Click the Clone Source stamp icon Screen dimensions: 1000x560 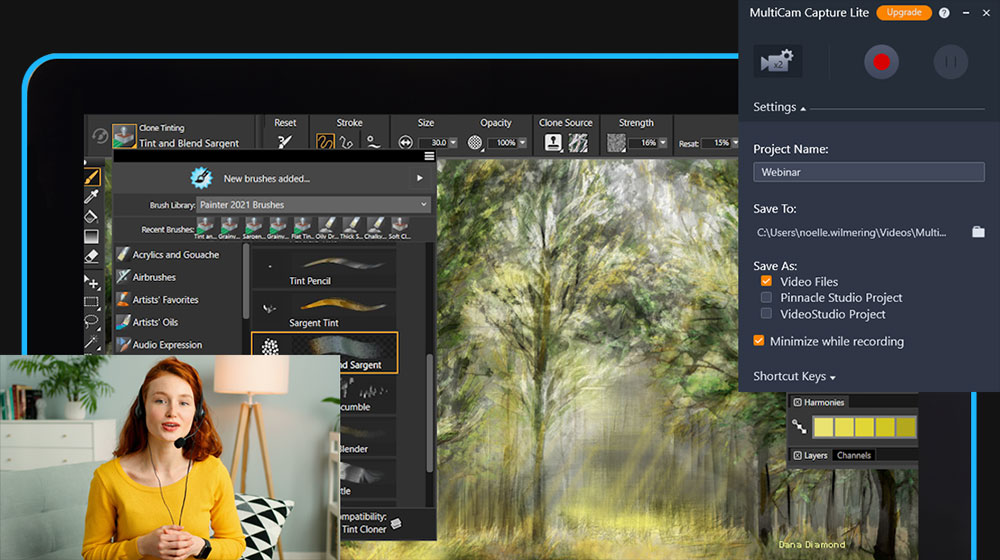(x=553, y=142)
